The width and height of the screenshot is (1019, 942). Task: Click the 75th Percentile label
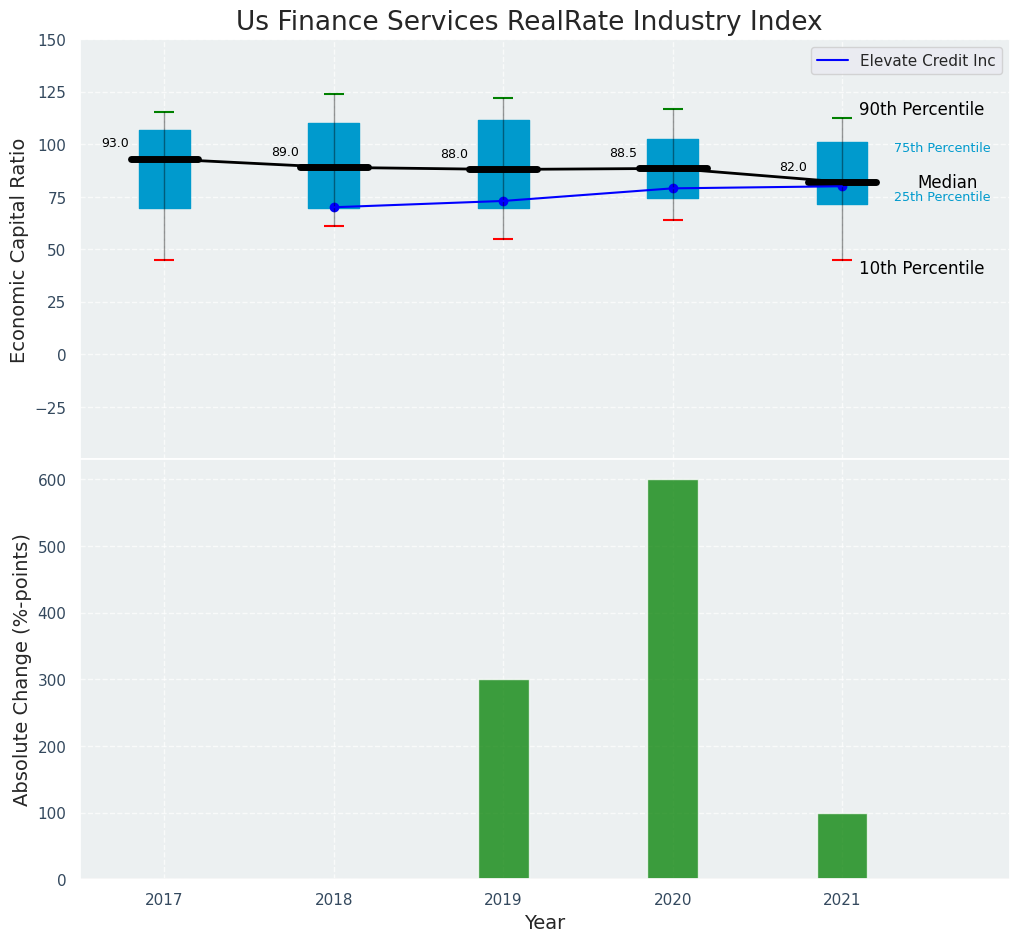pos(942,148)
